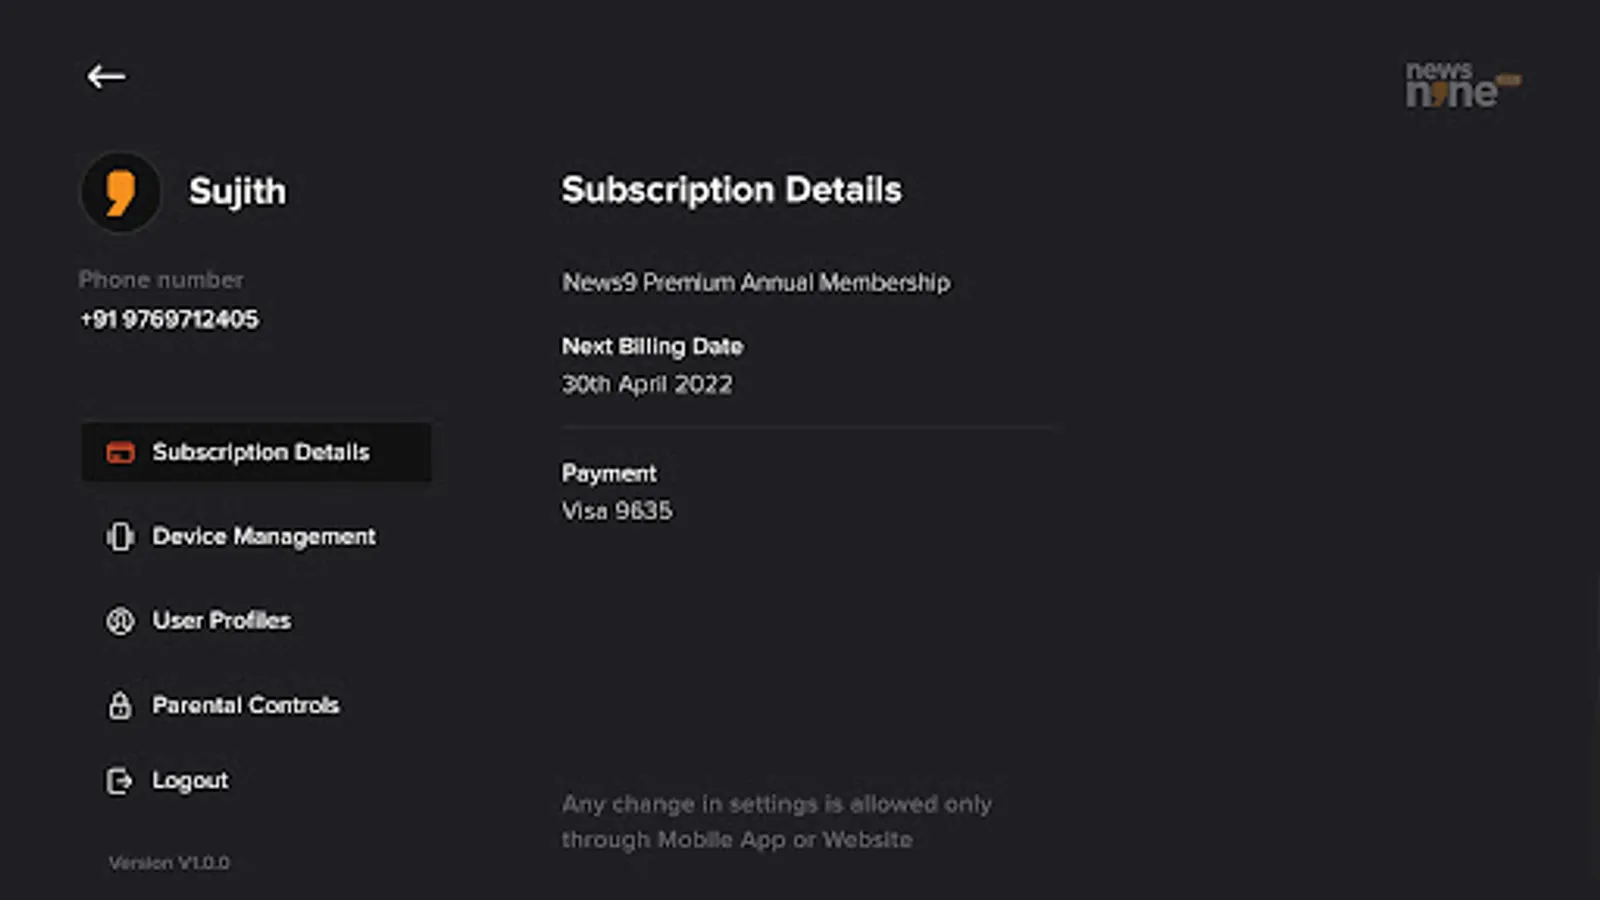Click the Sujith profile name
Screen dimensions: 1600x900
point(237,191)
